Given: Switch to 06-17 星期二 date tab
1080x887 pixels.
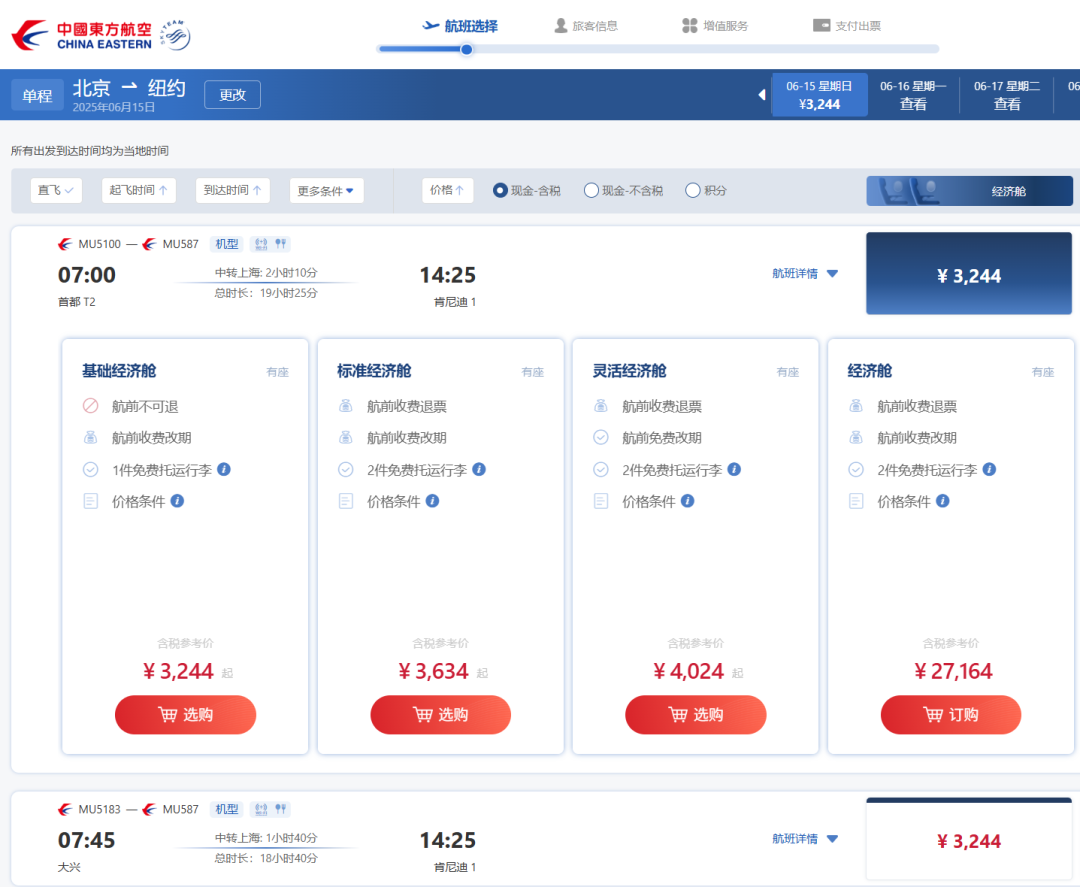Looking at the screenshot, I should pos(1007,95).
